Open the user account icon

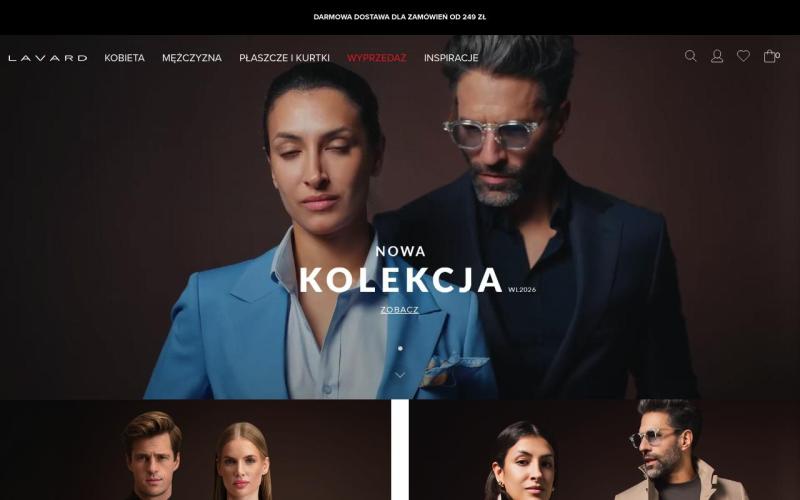pos(717,56)
